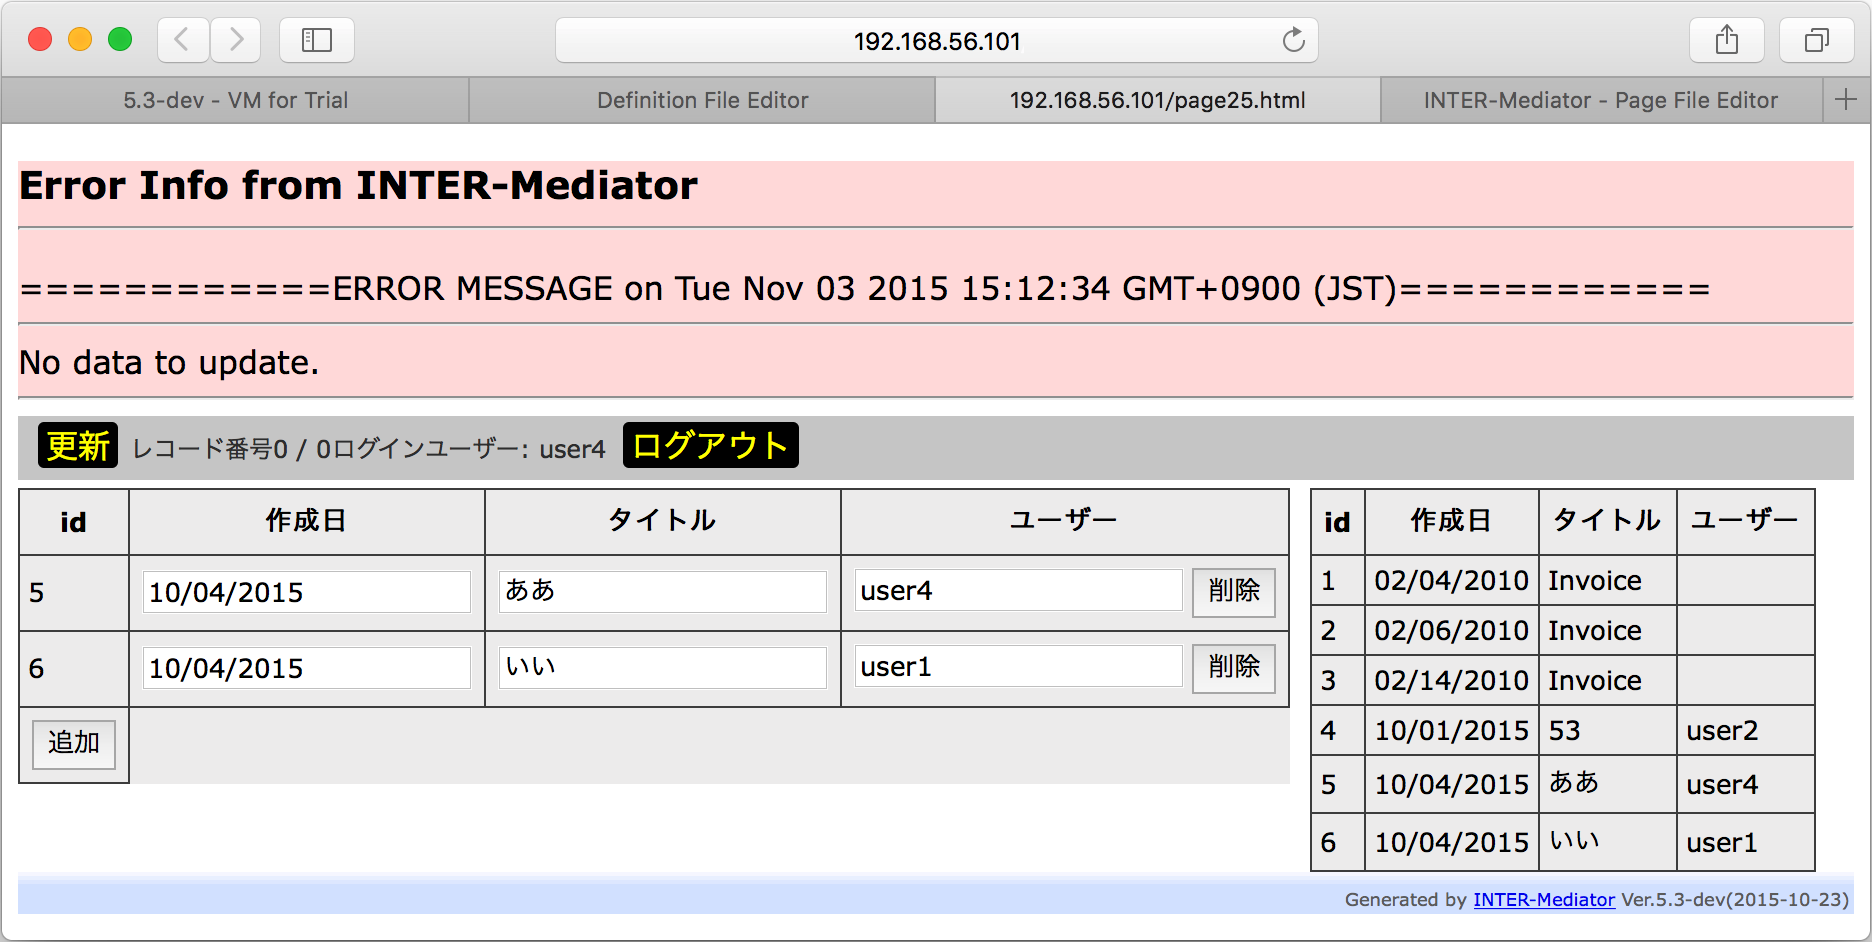Click the address bar showing 192.168.56.101
The width and height of the screenshot is (1872, 942).
[937, 41]
